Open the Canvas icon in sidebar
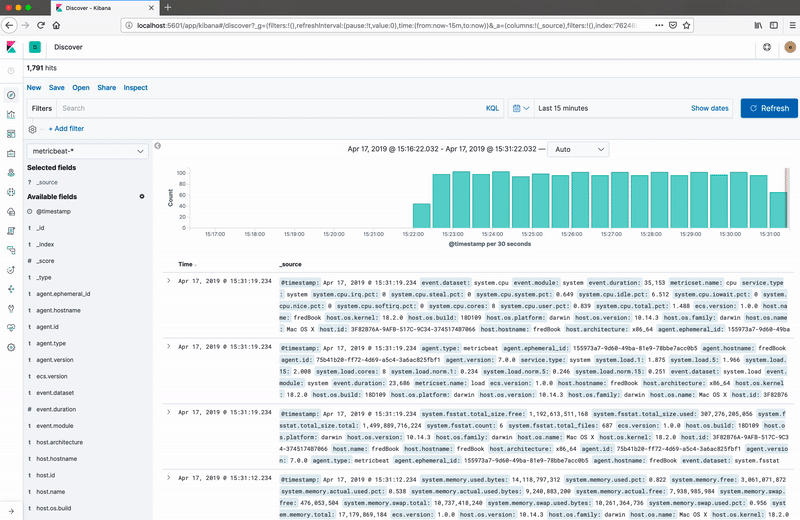The height and width of the screenshot is (520, 800). point(11,153)
